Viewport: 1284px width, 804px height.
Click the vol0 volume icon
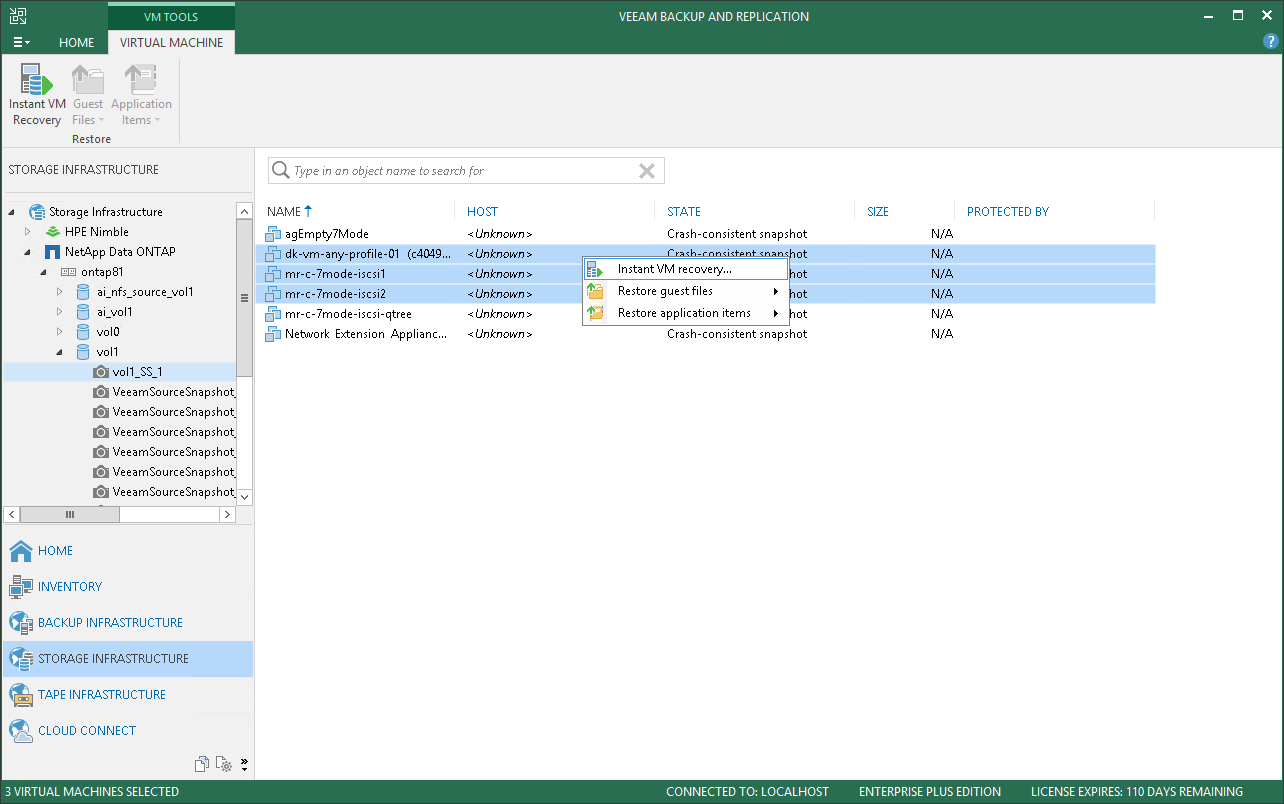(85, 332)
